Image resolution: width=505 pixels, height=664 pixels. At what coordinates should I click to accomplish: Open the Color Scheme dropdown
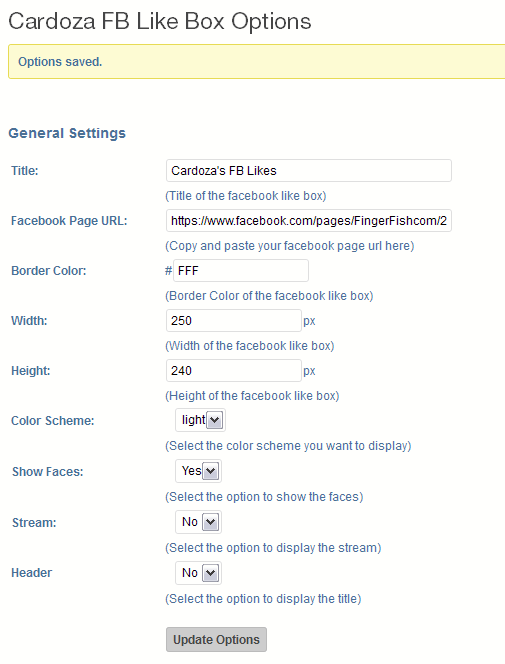[200, 420]
